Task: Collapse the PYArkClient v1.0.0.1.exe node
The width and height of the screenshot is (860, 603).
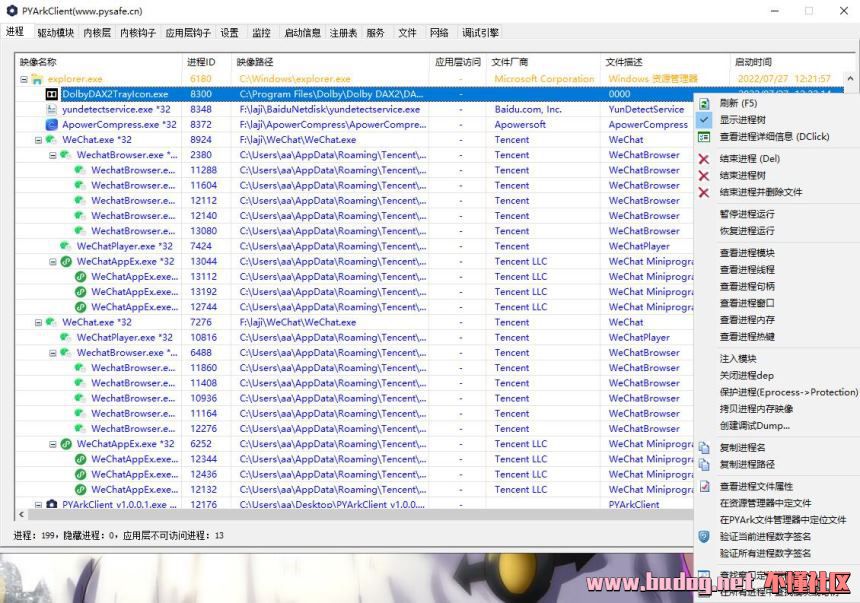Action: [x=38, y=505]
